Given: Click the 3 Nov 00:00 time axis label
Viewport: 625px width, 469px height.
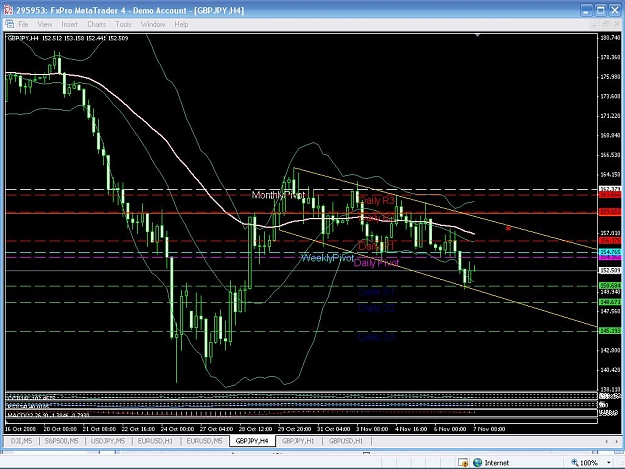Looking at the screenshot, I should click(x=372, y=429).
